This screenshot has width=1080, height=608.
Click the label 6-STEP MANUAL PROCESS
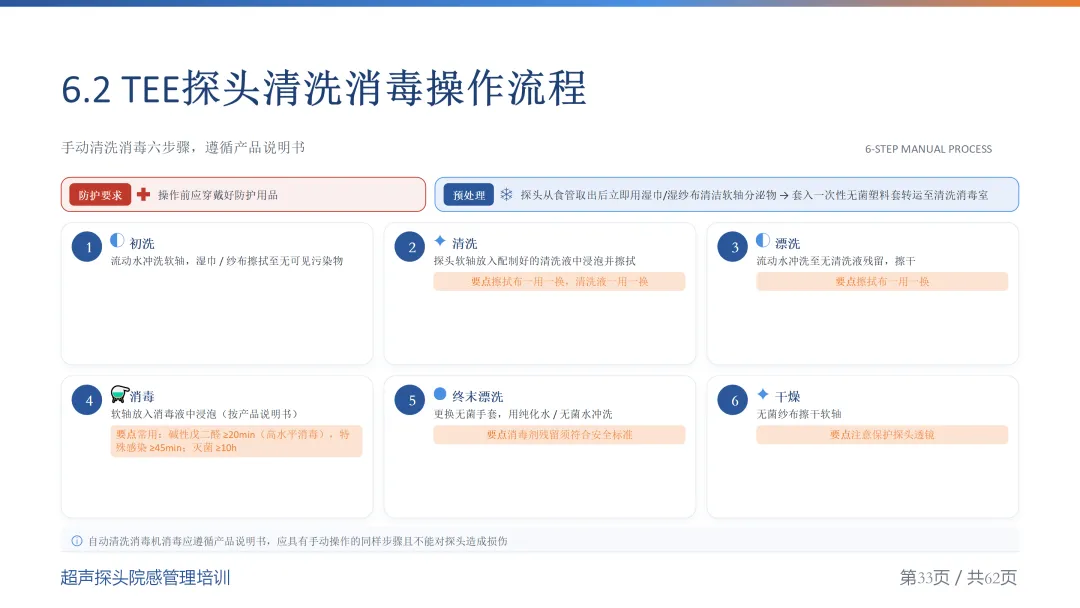(x=928, y=149)
